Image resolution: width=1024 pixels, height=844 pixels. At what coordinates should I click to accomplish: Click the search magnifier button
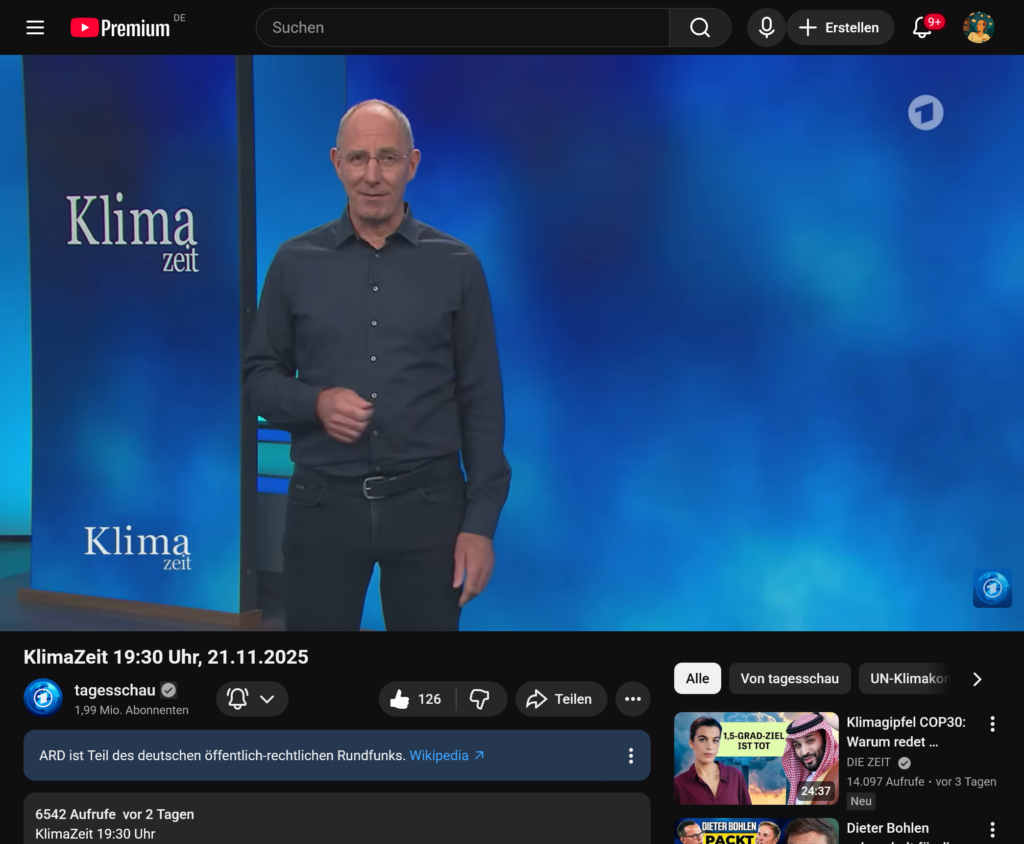point(700,28)
